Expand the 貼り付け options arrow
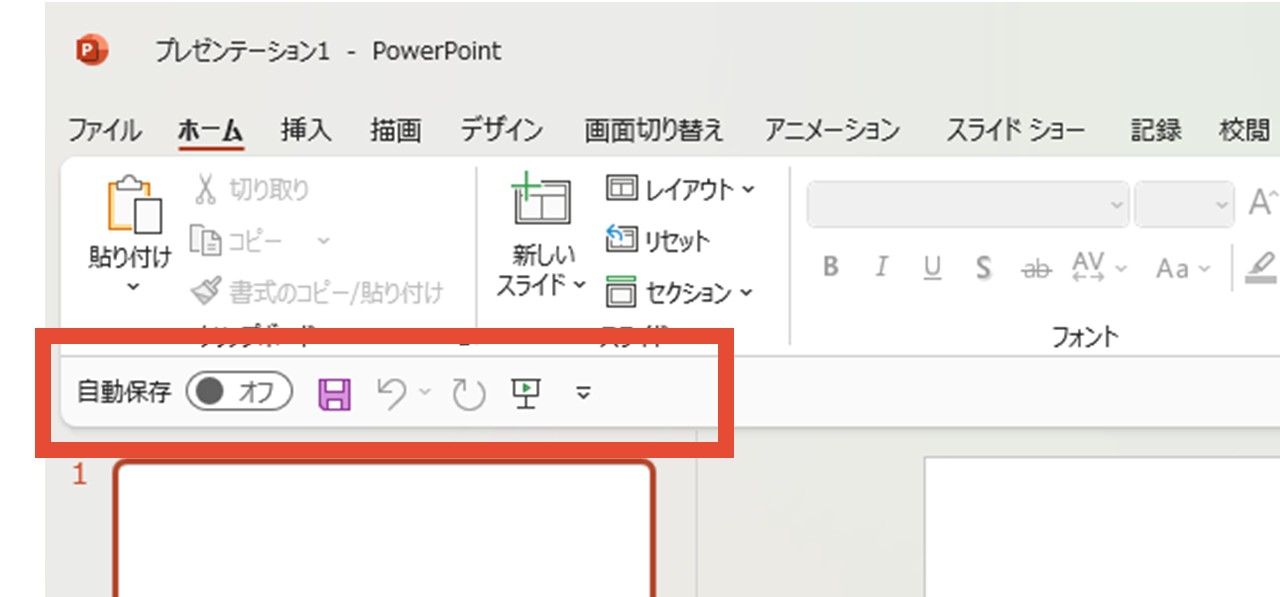This screenshot has width=1280, height=597. click(134, 287)
